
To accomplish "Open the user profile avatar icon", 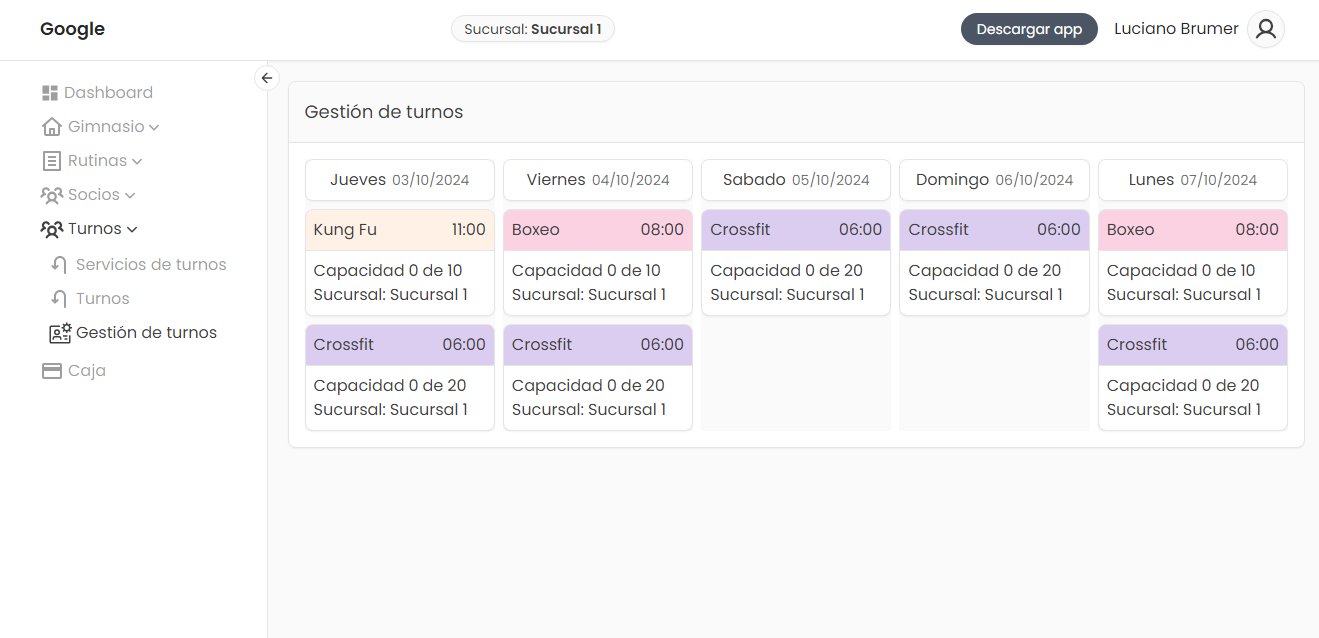I will click(x=1266, y=29).
